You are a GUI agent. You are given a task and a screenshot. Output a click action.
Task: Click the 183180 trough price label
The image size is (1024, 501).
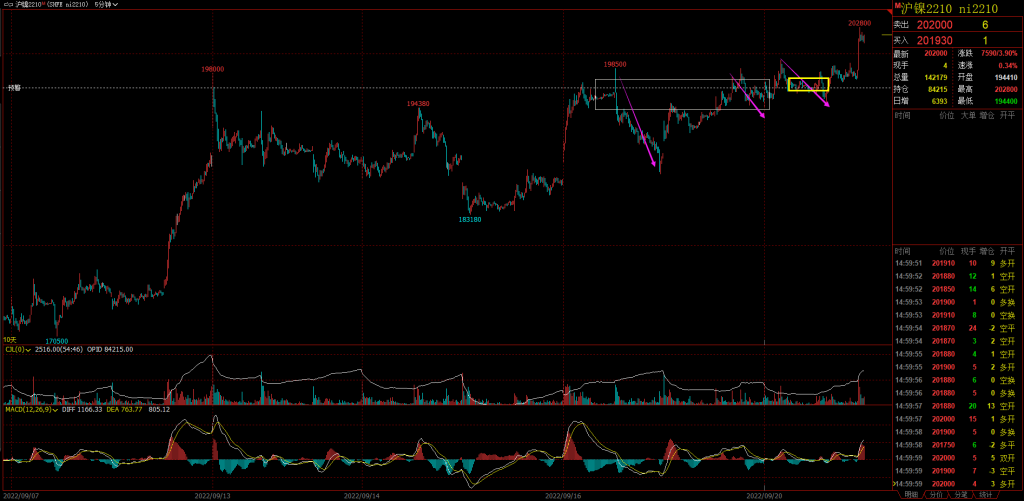point(470,218)
